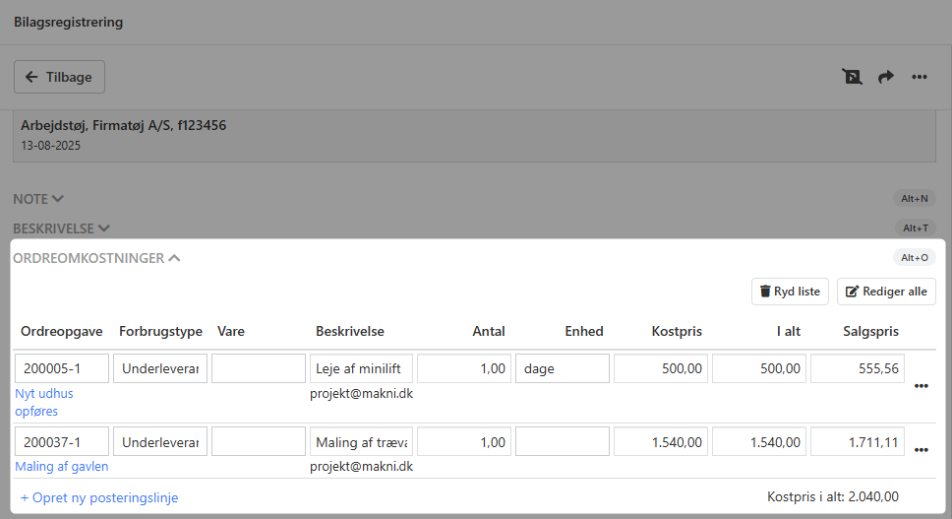Click the Enhed field containing dage
This screenshot has width=952, height=519.
click(x=562, y=368)
